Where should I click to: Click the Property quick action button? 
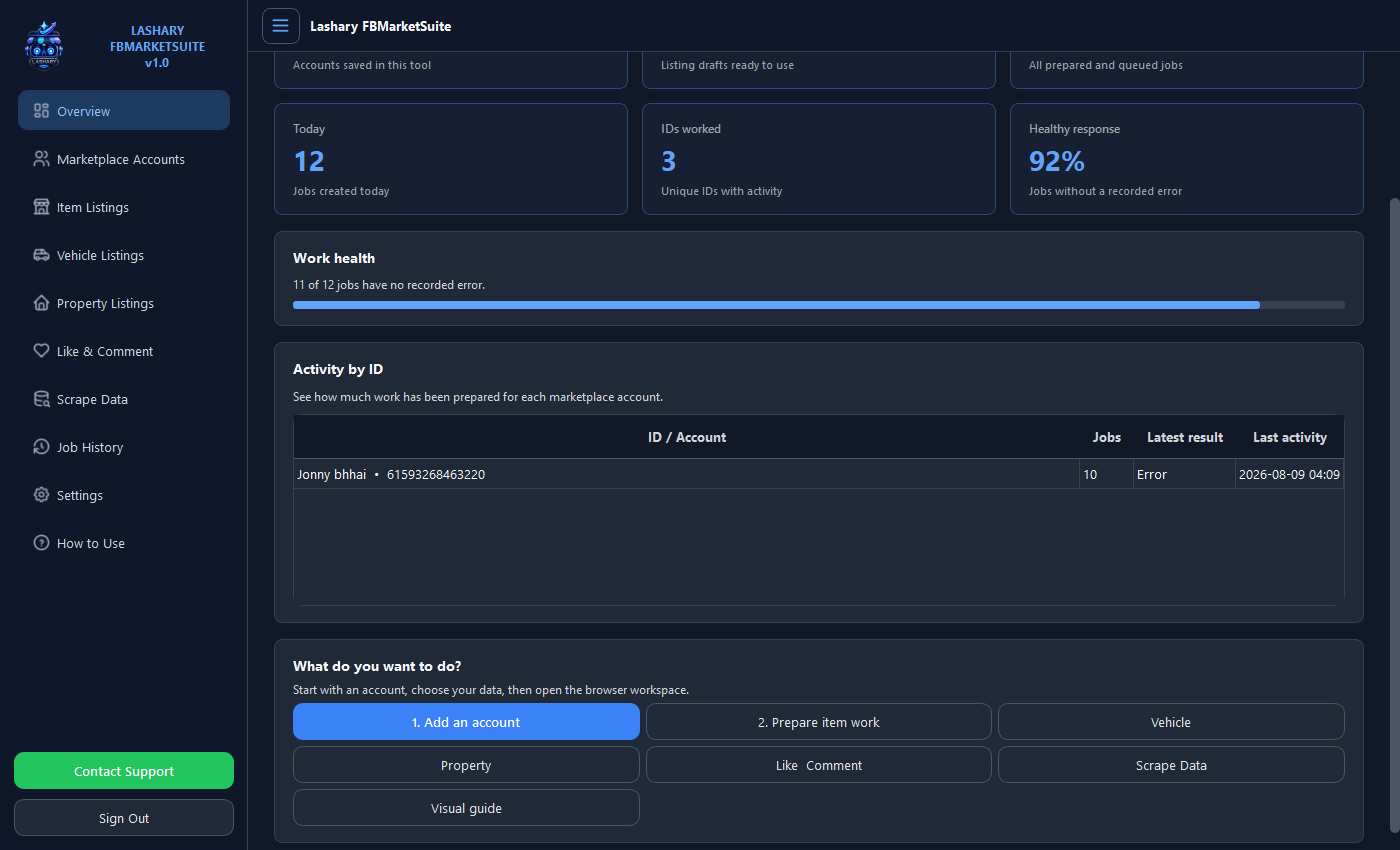tap(466, 765)
